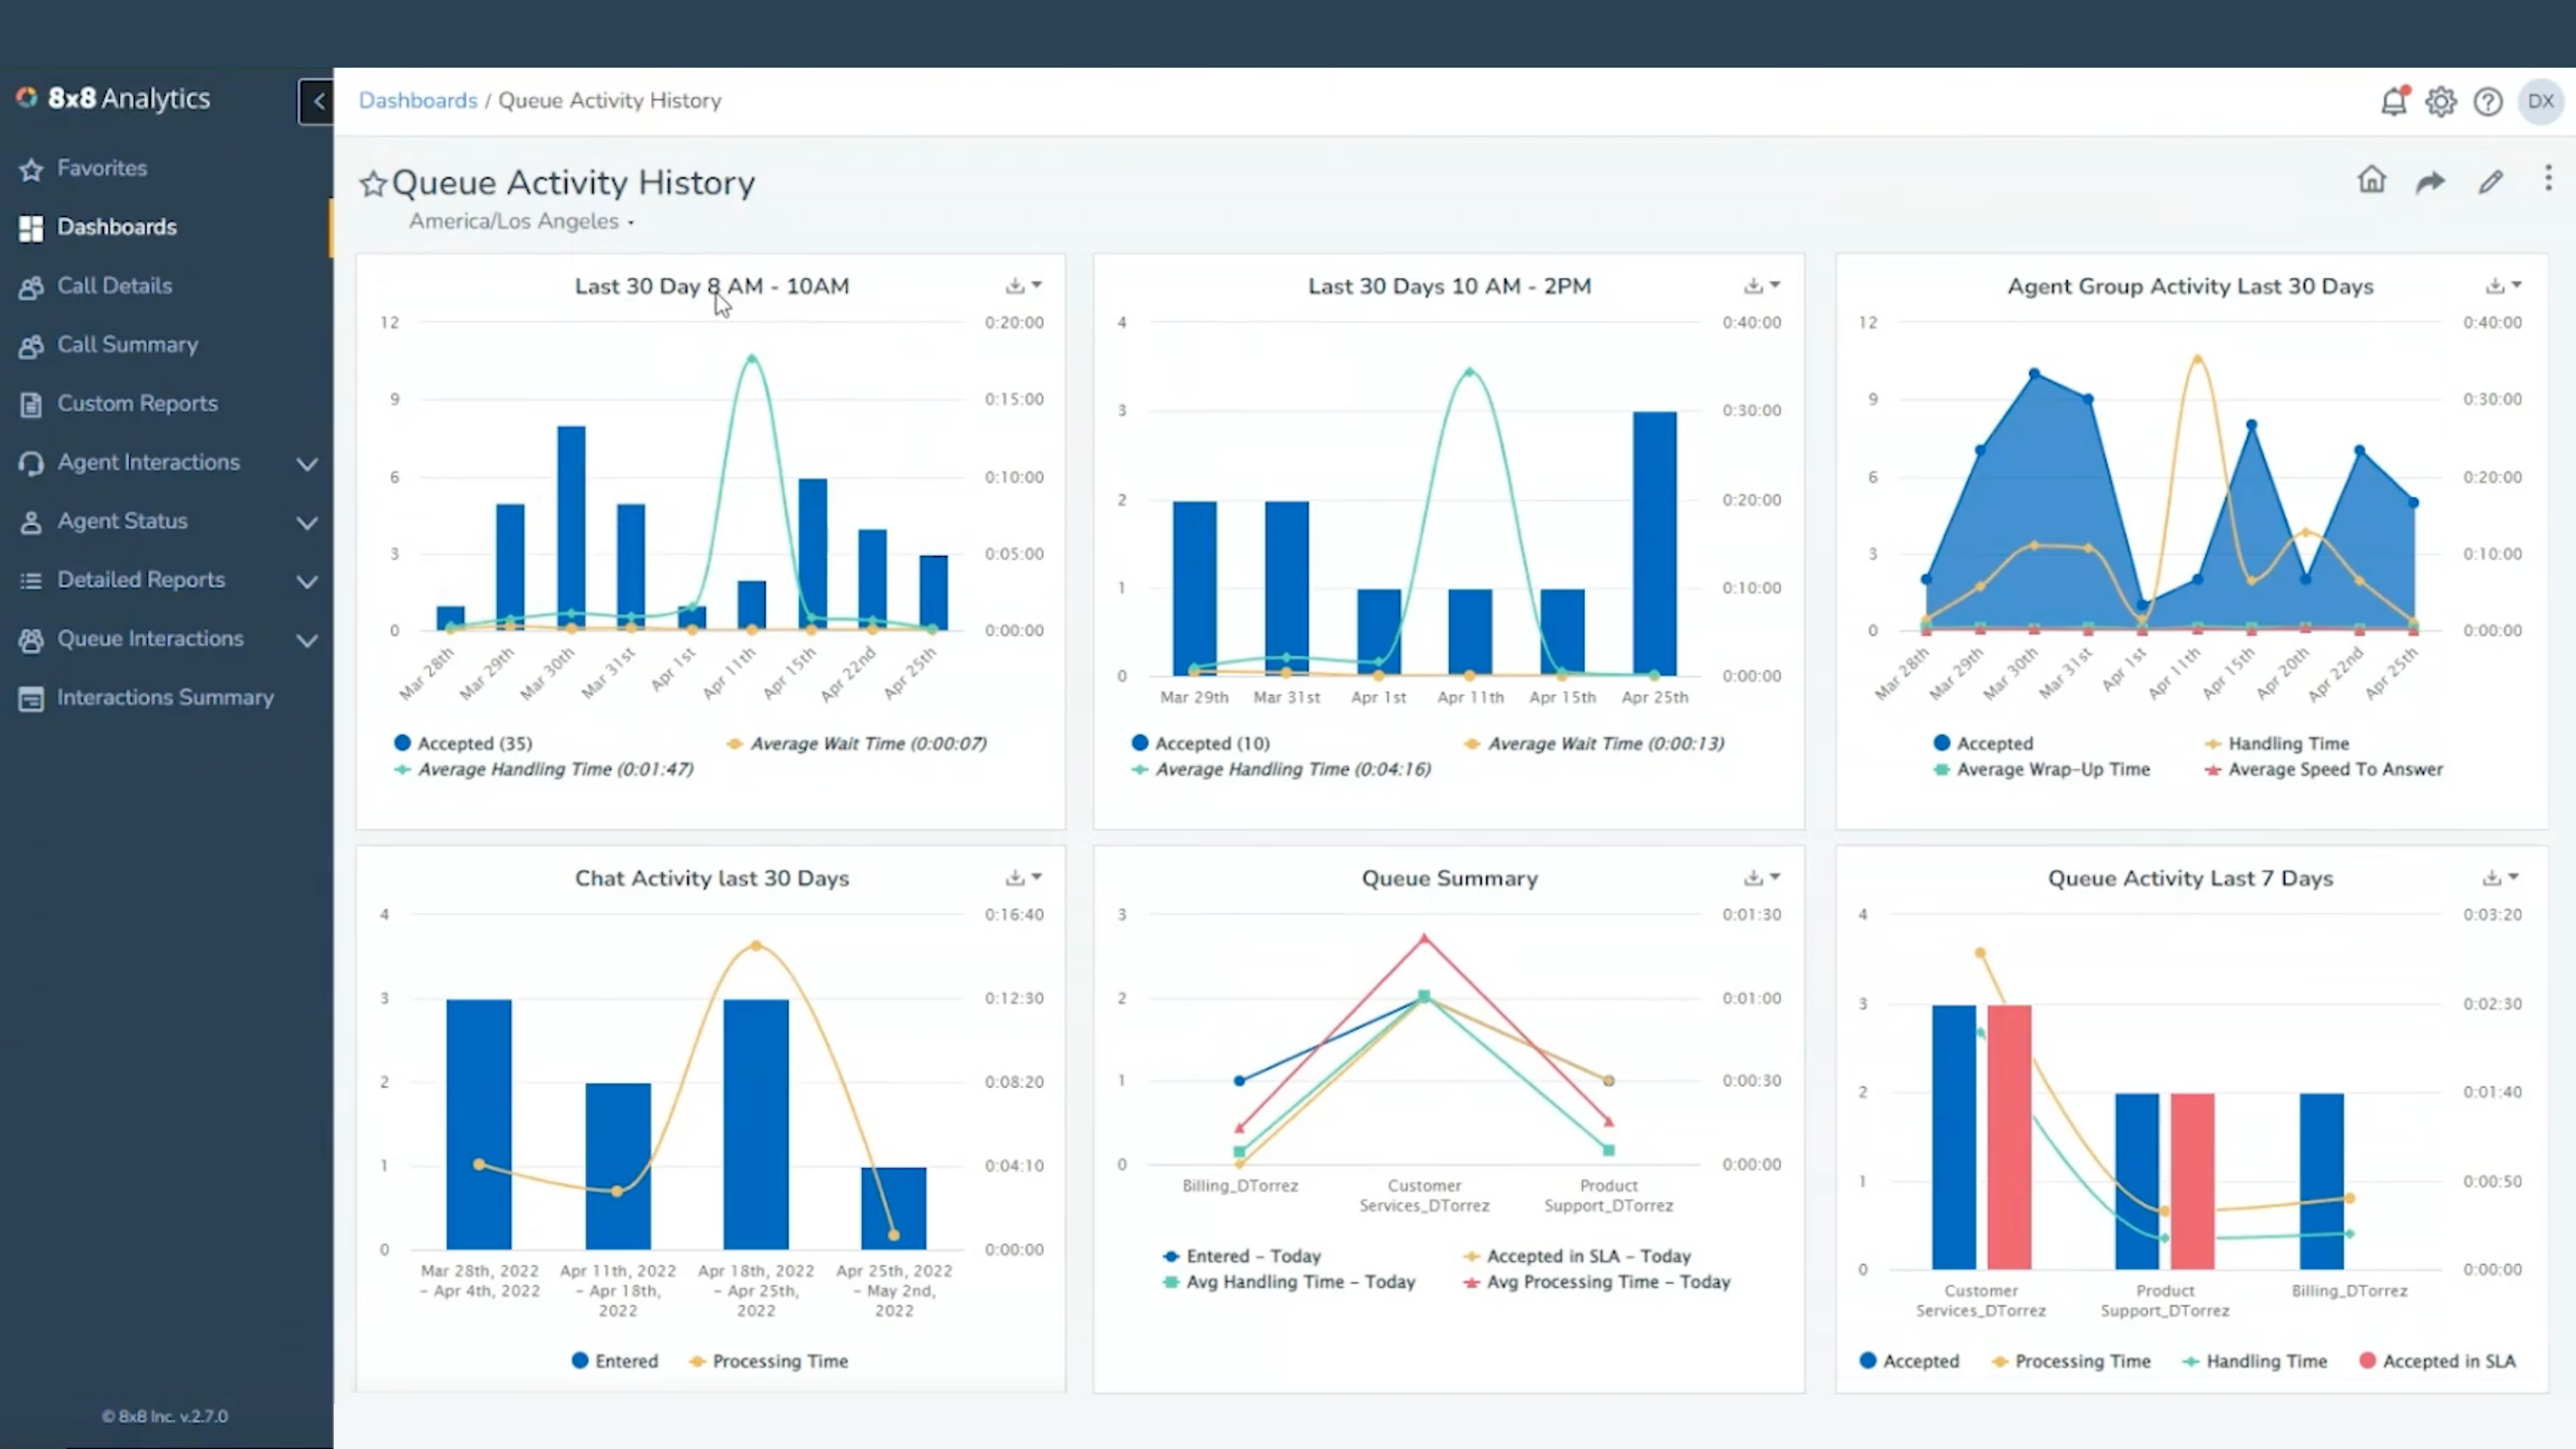This screenshot has width=2576, height=1449.
Task: Open download menu for Chat Activity chart
Action: (x=1024, y=878)
